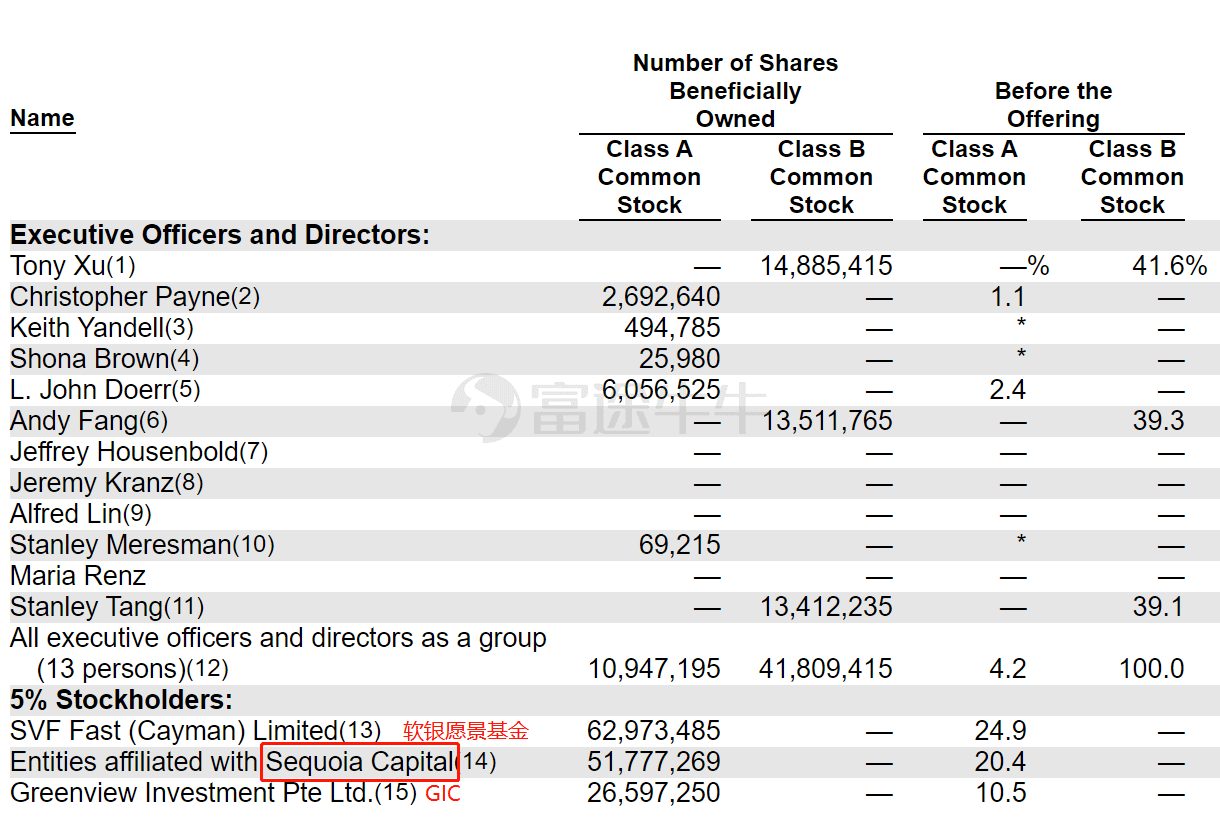
Task: Open footnote (1) next to Tony Xu
Action: tap(120, 267)
